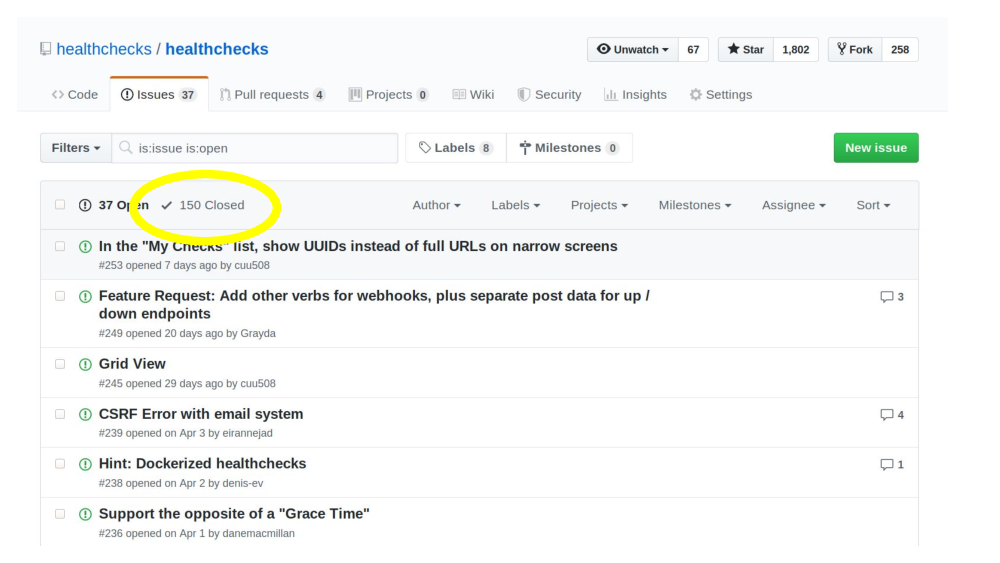Open the Grace Time support issue
Screen dimensions: 1000x563
tap(234, 514)
